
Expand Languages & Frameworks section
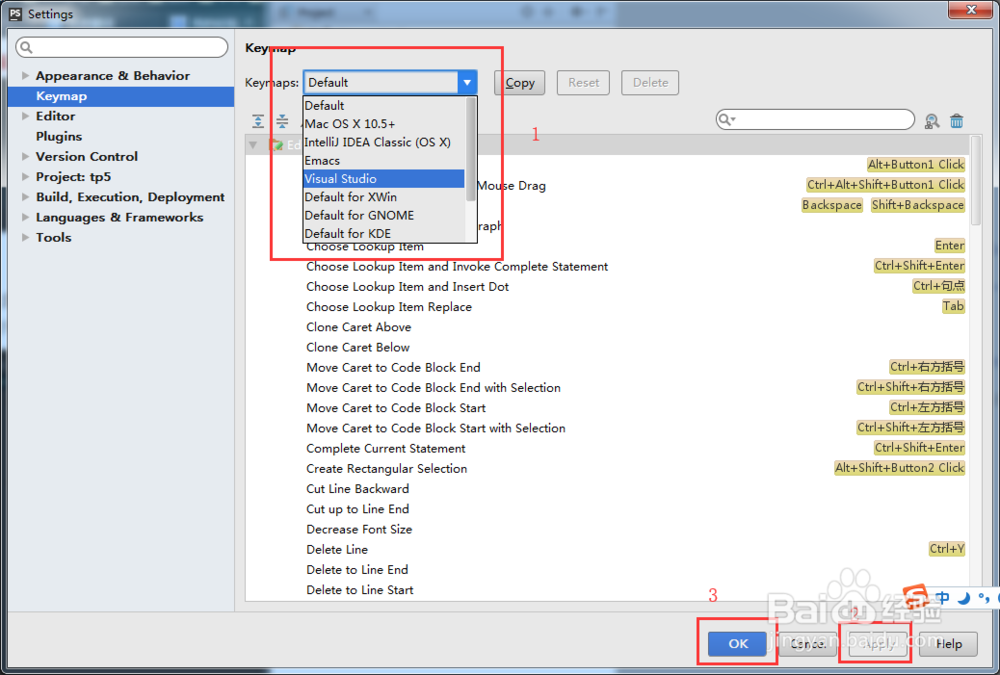pos(26,217)
